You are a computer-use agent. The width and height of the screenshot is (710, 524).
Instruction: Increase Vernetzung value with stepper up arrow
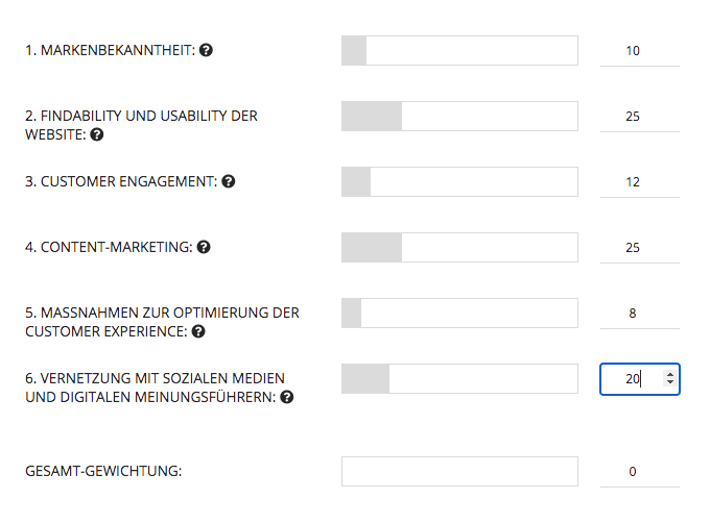tap(670, 375)
